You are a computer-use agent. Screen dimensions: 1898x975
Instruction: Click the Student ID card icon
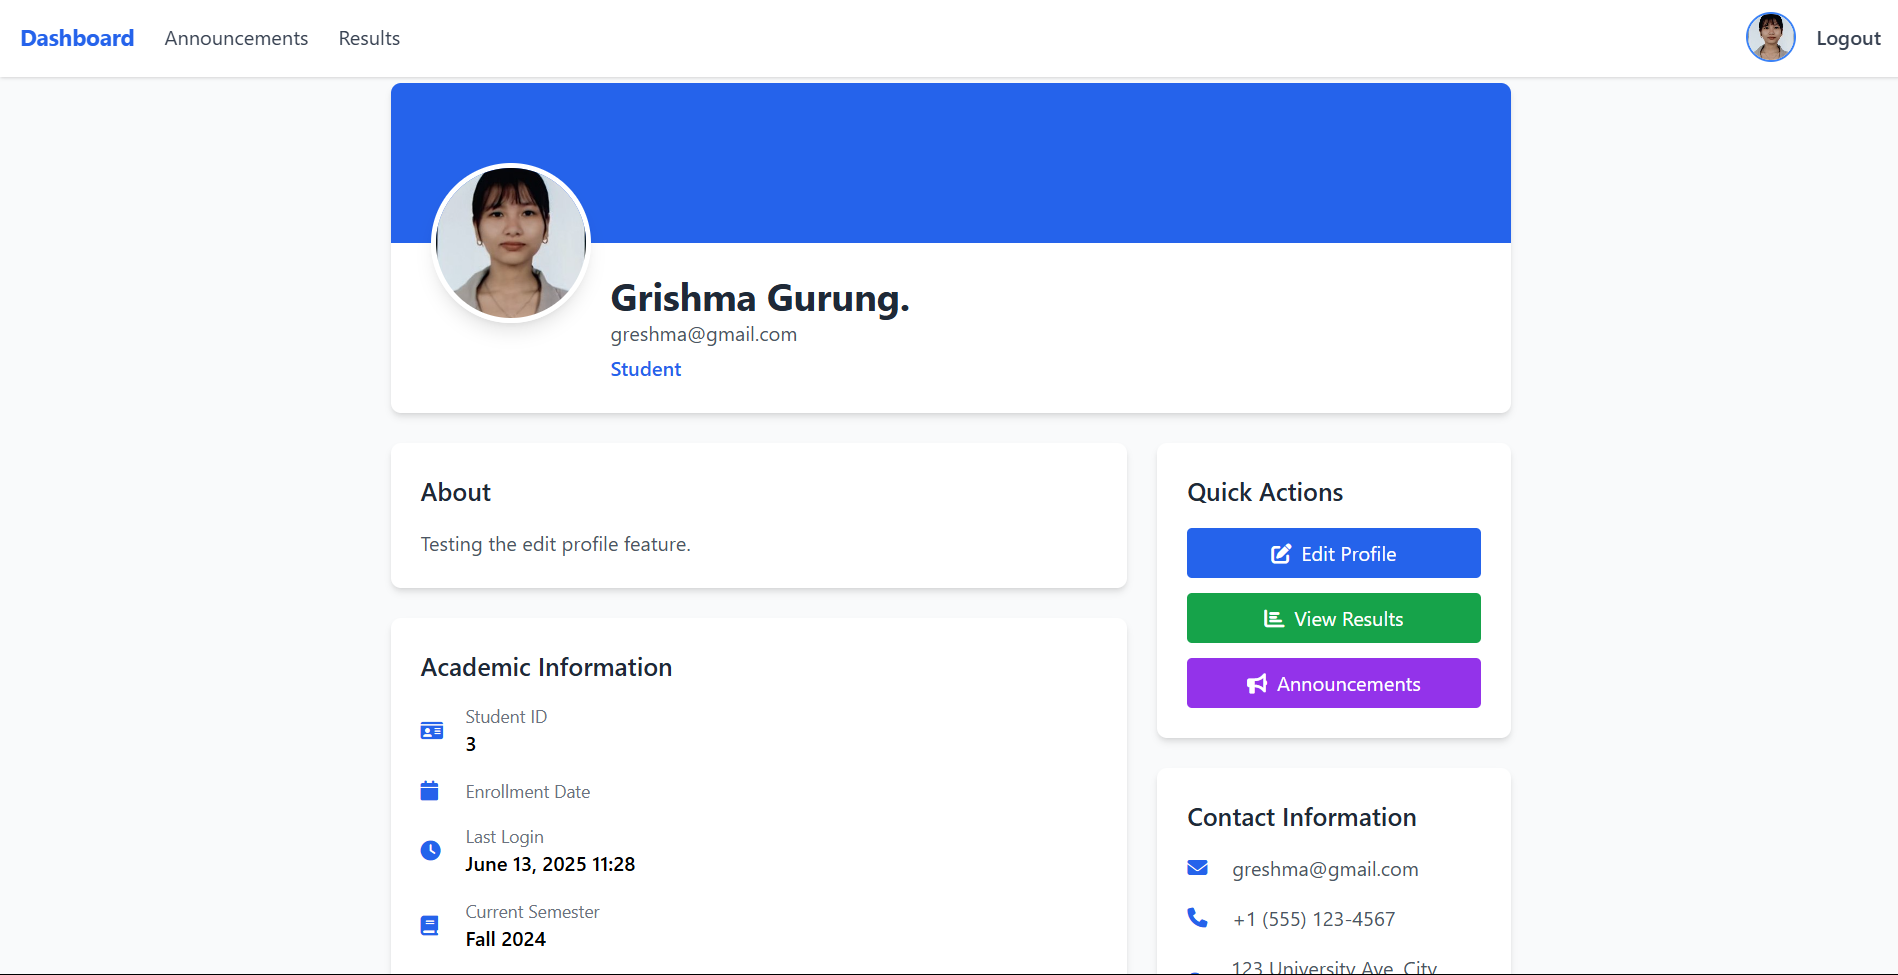coord(431,730)
